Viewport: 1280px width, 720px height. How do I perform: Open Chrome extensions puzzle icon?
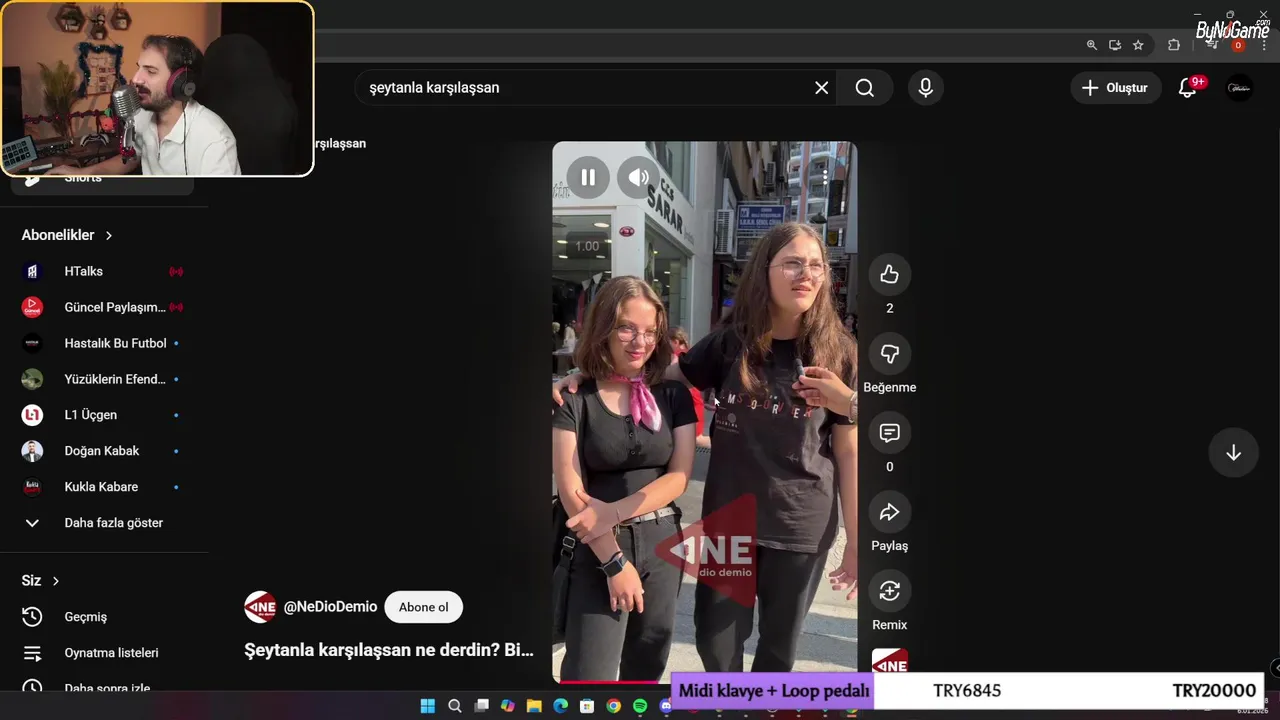point(1174,45)
